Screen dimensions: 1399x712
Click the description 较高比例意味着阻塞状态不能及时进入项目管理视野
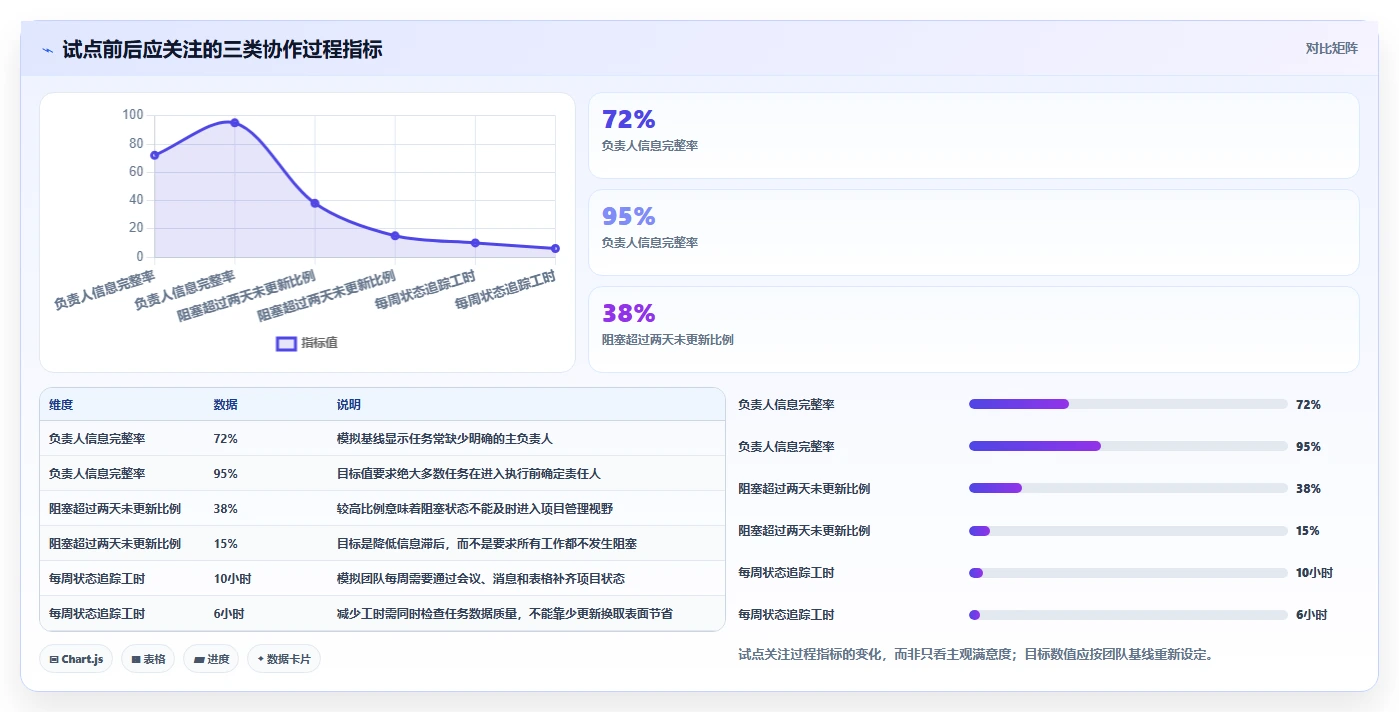pyautogui.click(x=475, y=509)
